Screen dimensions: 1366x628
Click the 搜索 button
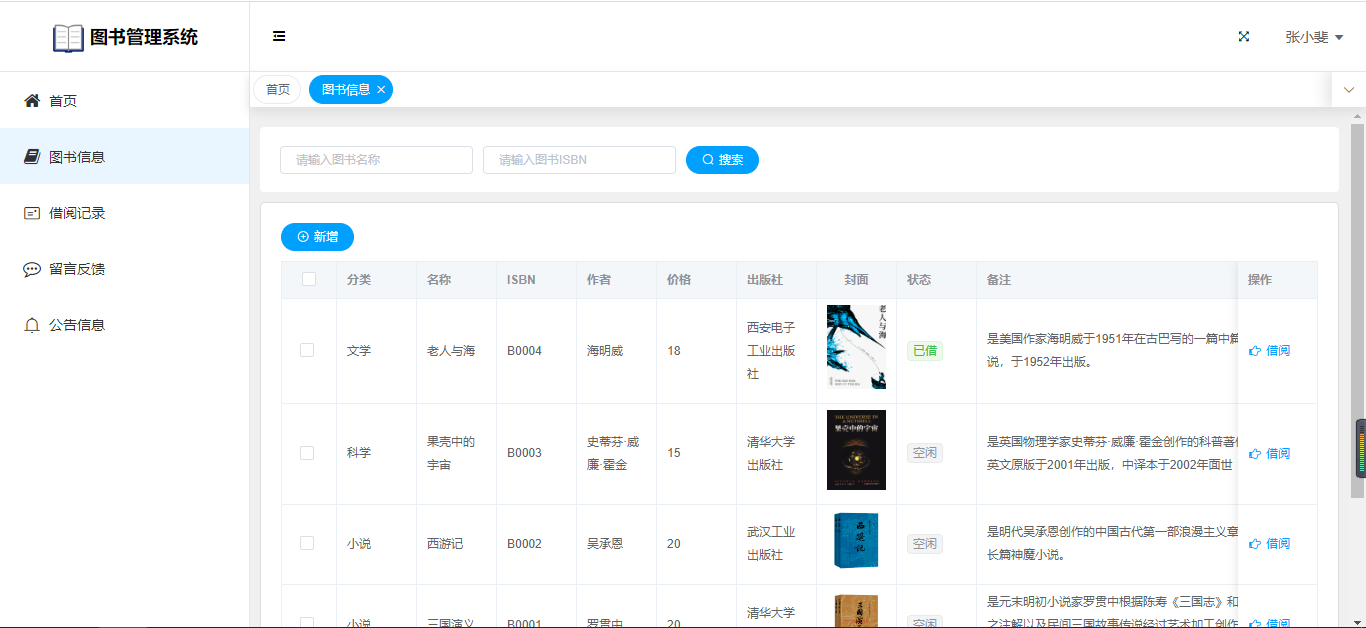click(x=722, y=160)
